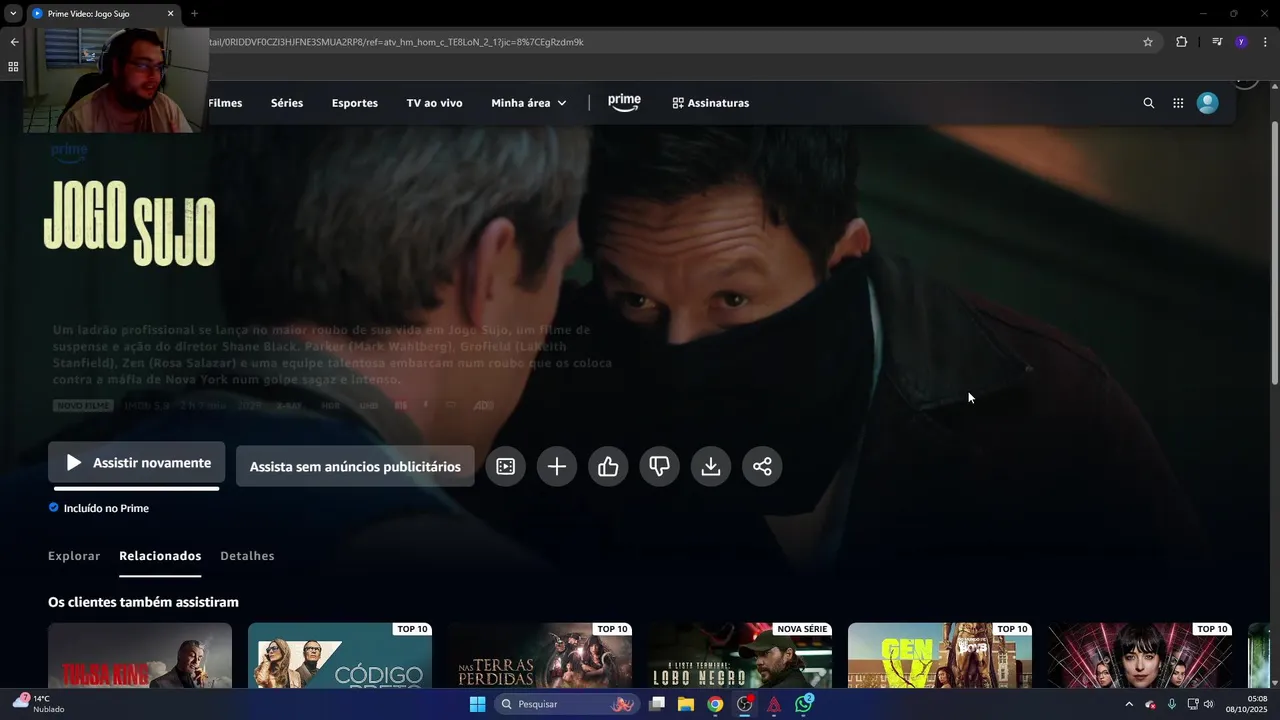Dislike the movie with the thumbs-down icon
Image resolution: width=1280 pixels, height=720 pixels.
pos(659,466)
